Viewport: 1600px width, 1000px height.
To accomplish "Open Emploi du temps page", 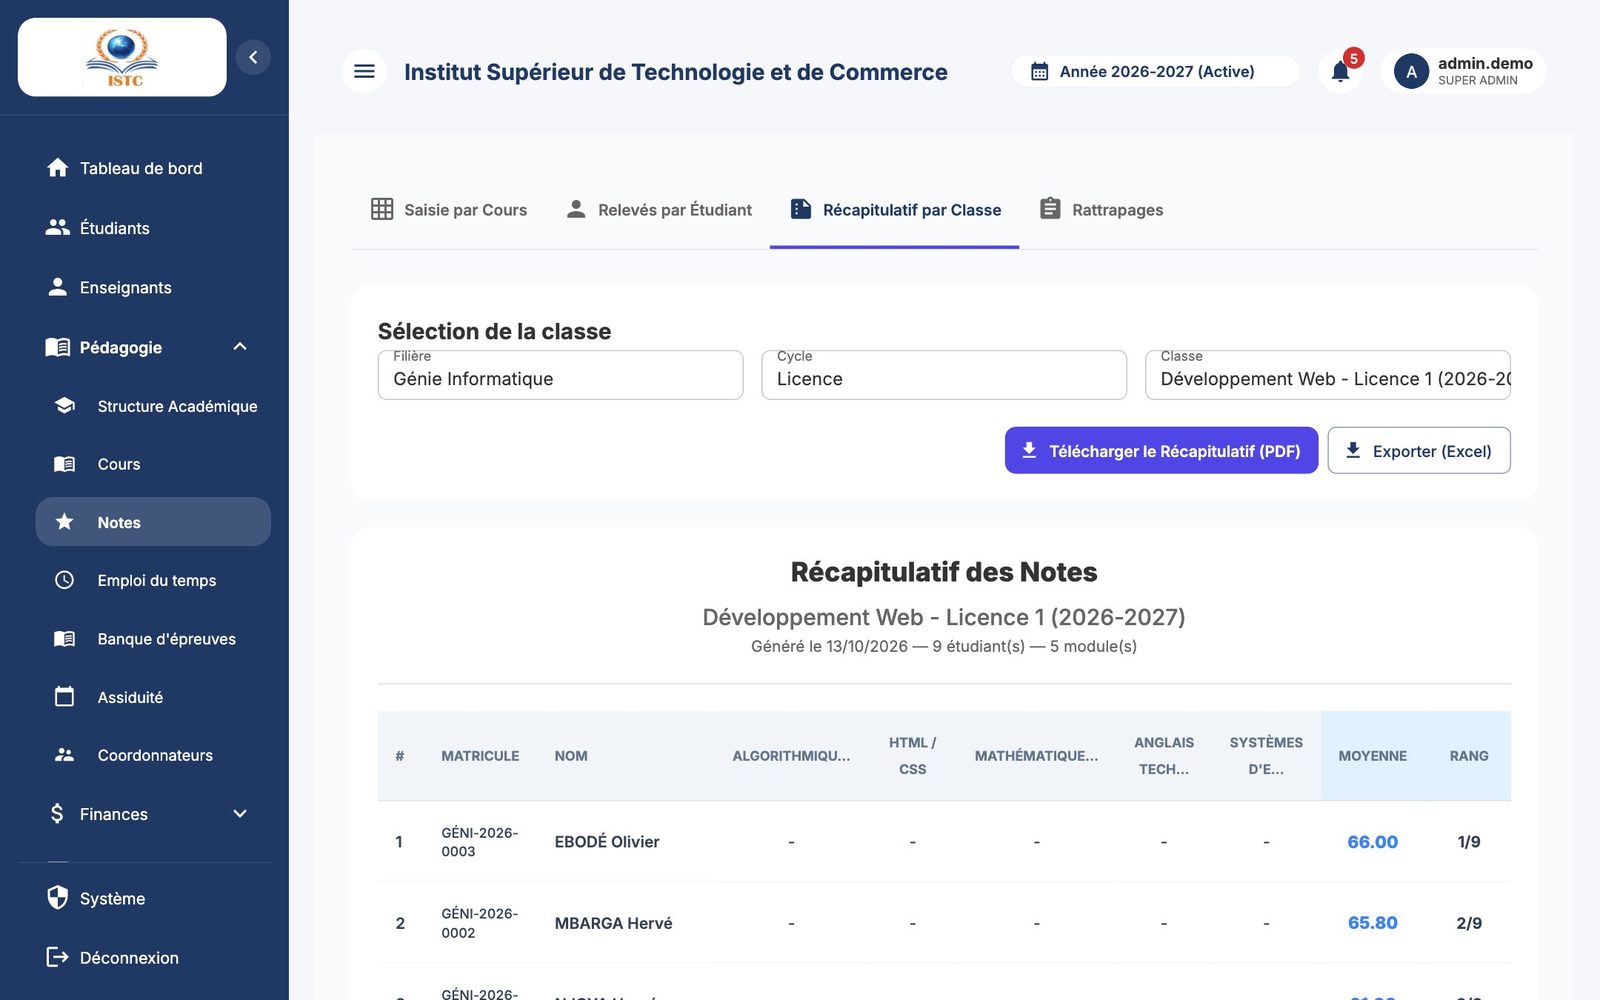I will pos(153,580).
